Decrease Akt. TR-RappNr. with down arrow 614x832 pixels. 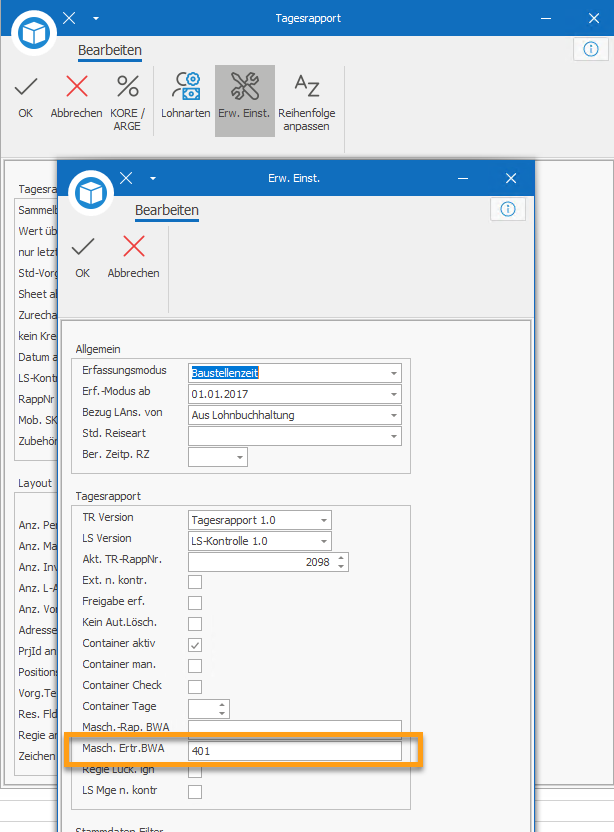coord(341,567)
